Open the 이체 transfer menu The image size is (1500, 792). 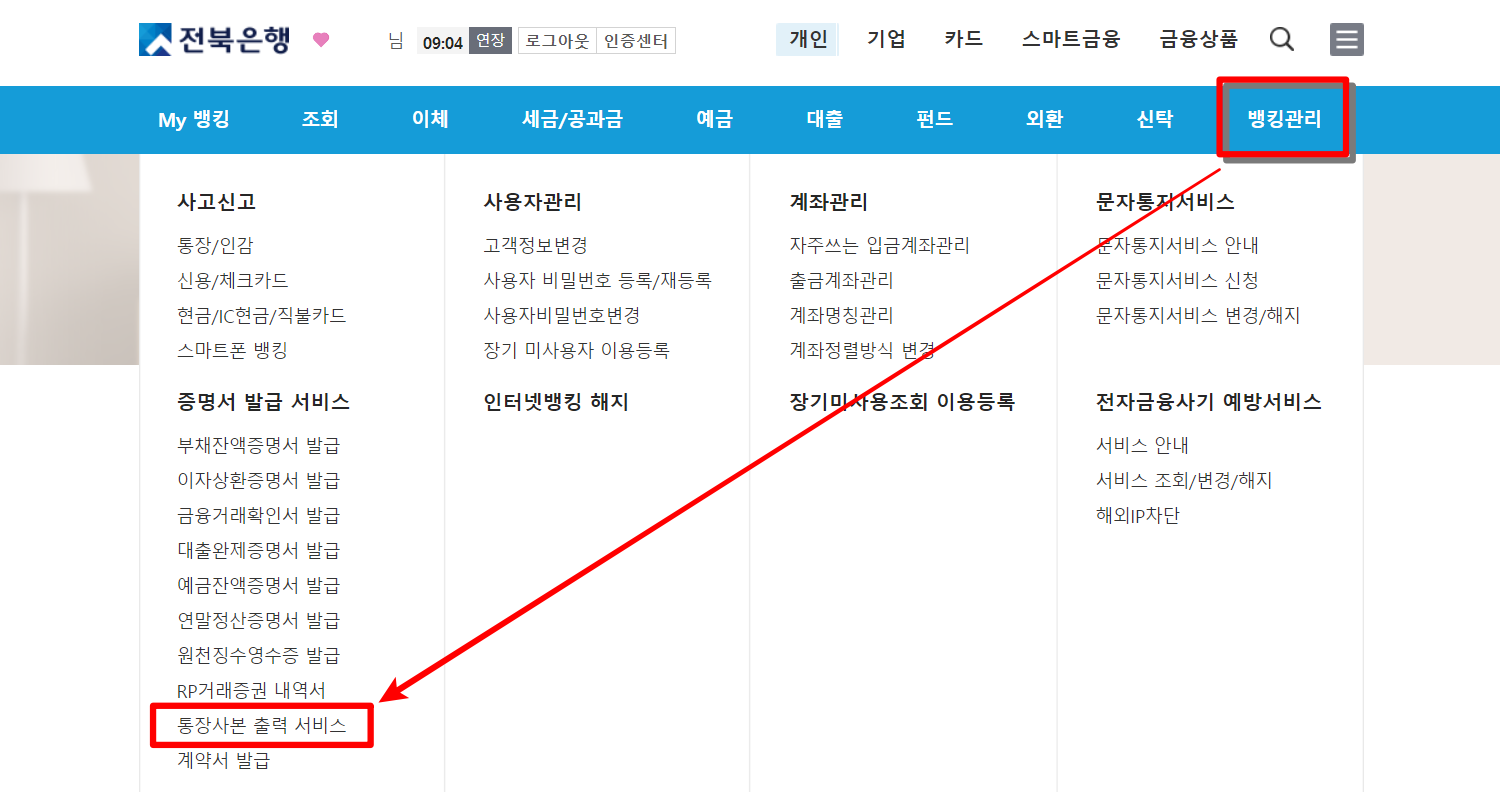click(x=430, y=119)
